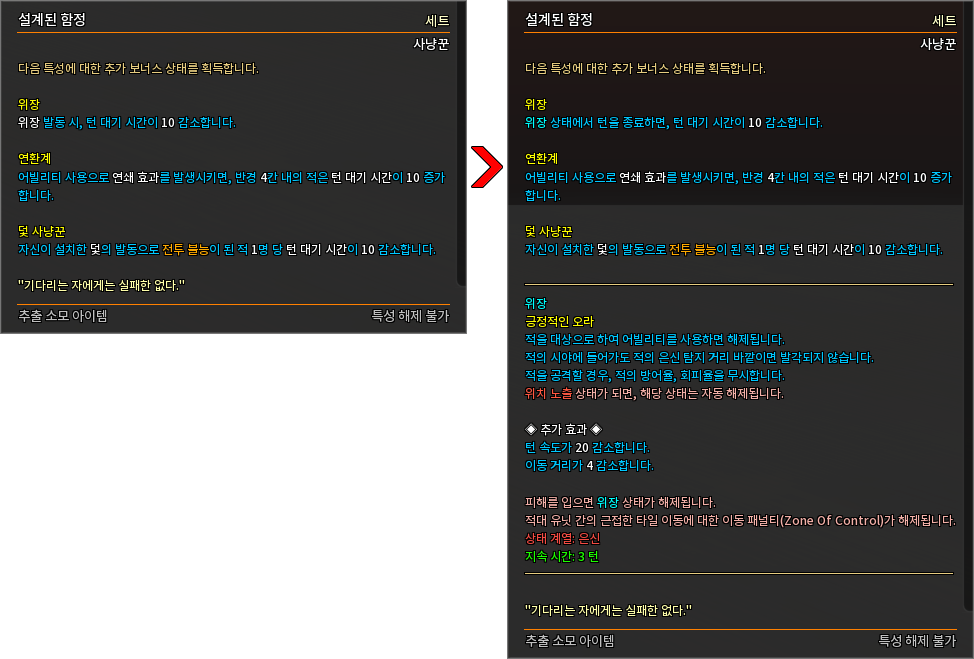Click the ◈ 추가 효과 ◈ header
The height and width of the screenshot is (659, 974).
(x=563, y=429)
